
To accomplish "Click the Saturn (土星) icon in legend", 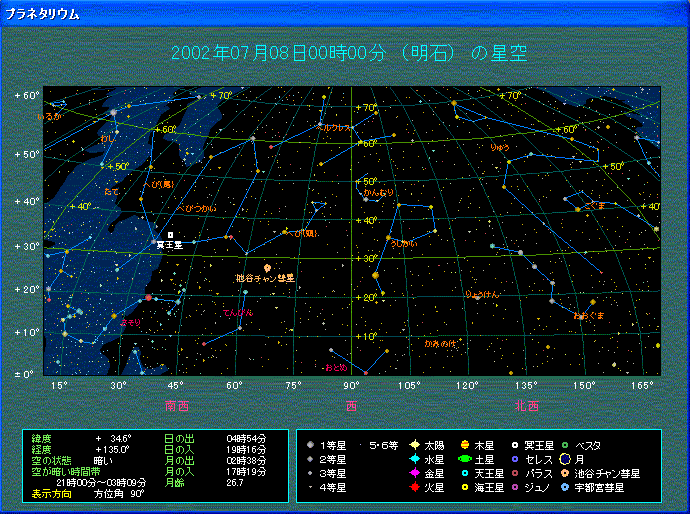I will coord(465,459).
